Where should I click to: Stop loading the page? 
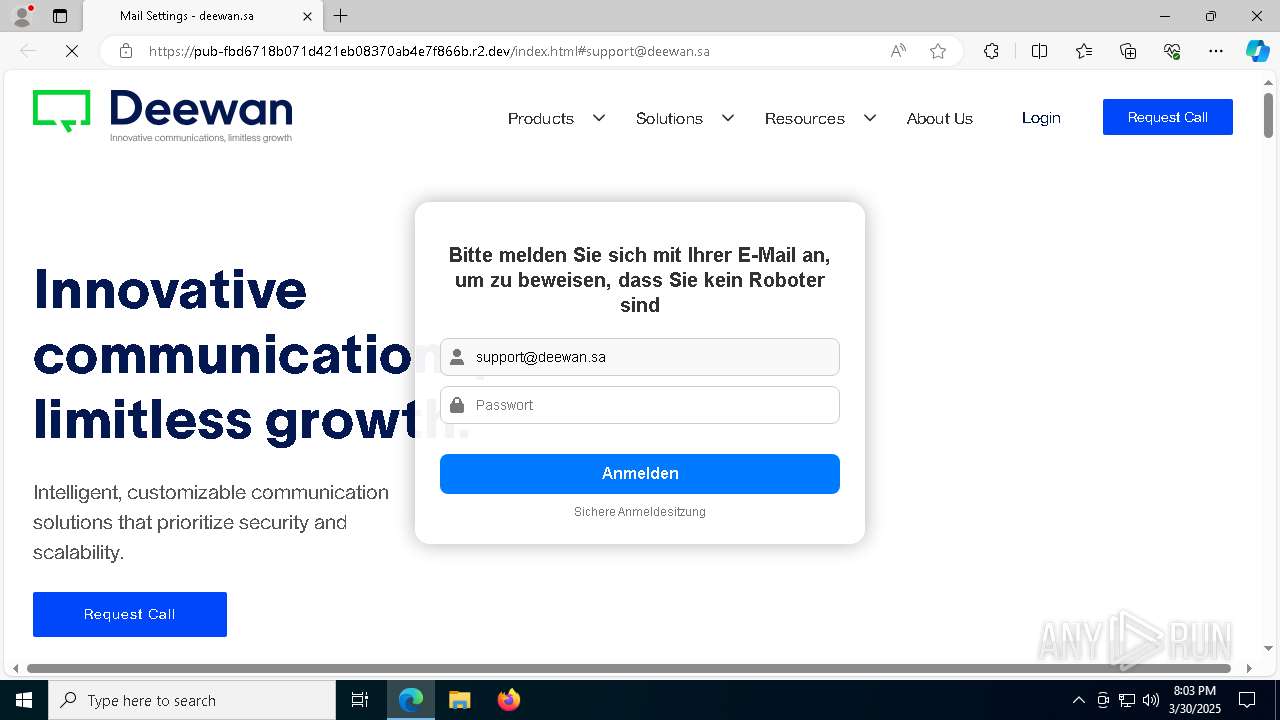72,51
